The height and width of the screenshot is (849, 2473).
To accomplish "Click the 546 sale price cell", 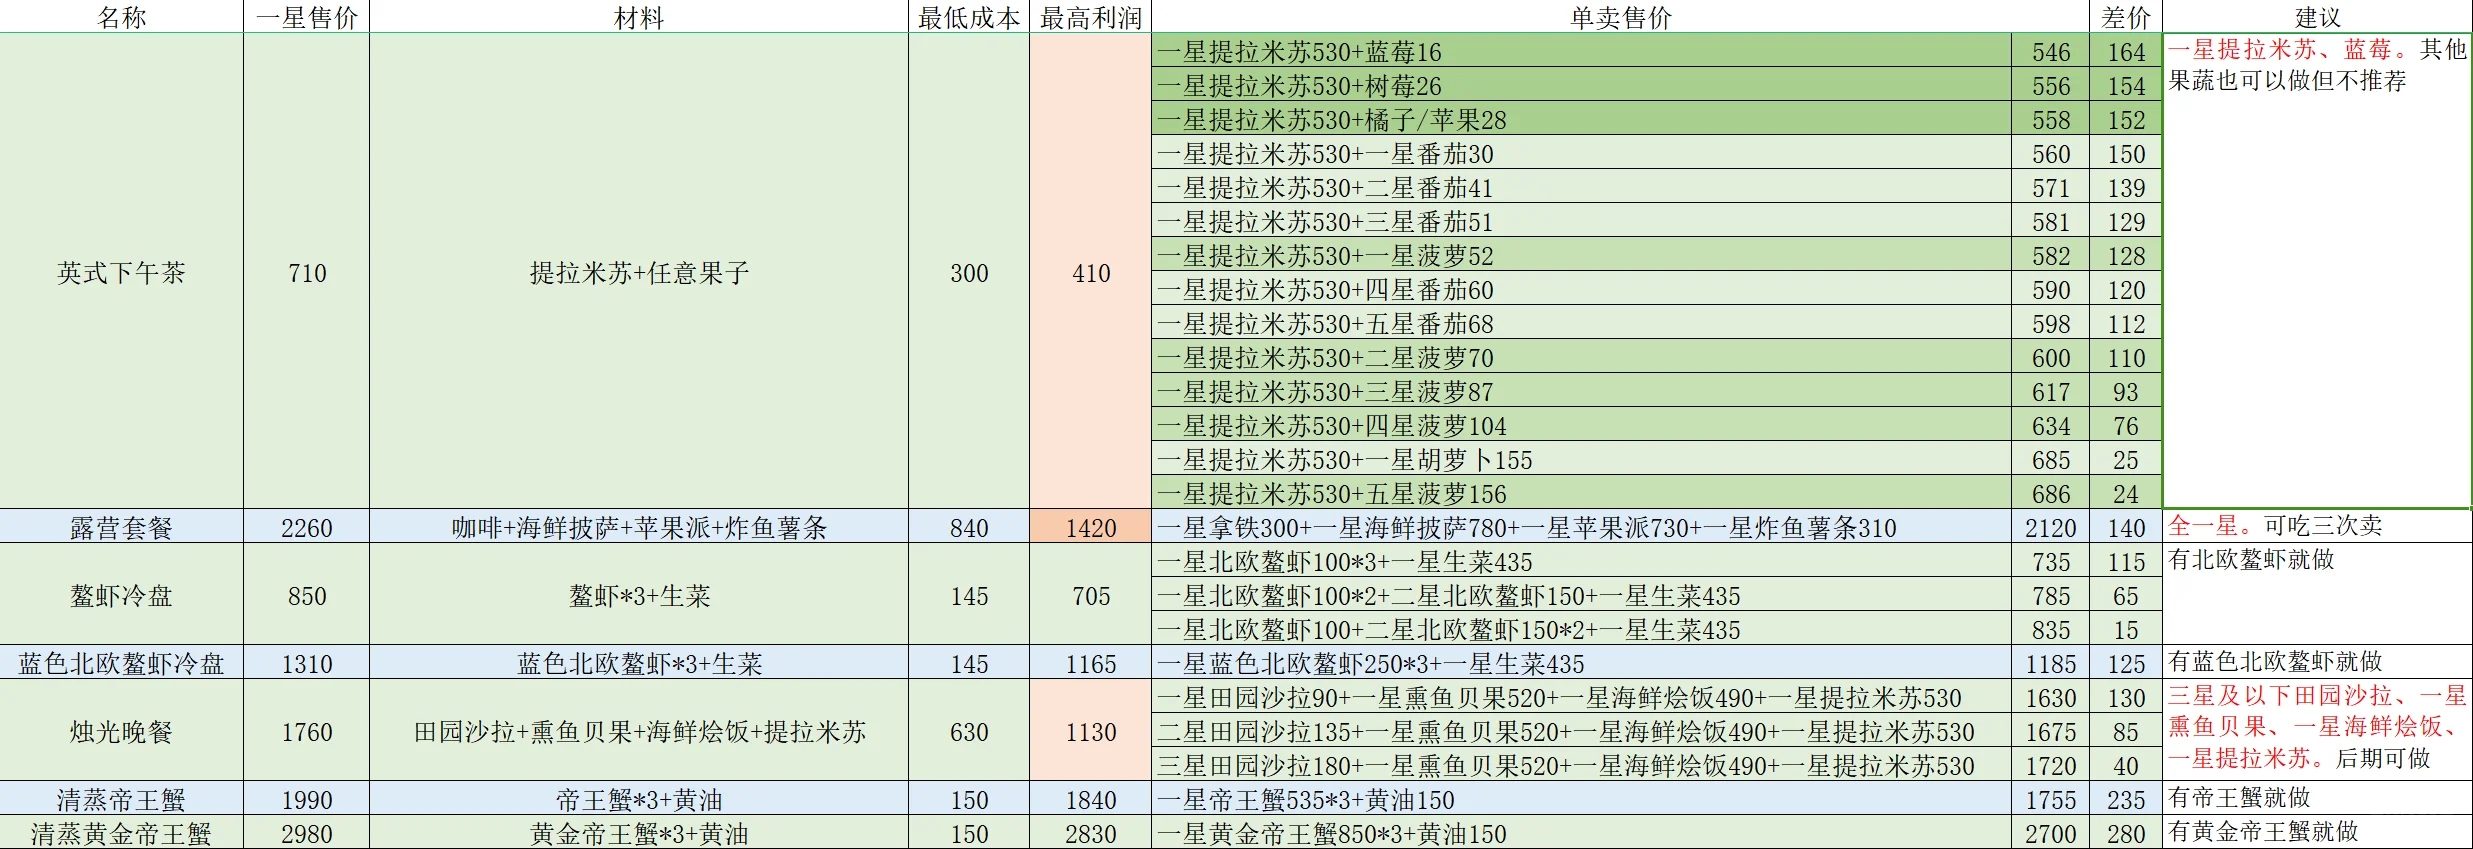I will tap(2050, 51).
